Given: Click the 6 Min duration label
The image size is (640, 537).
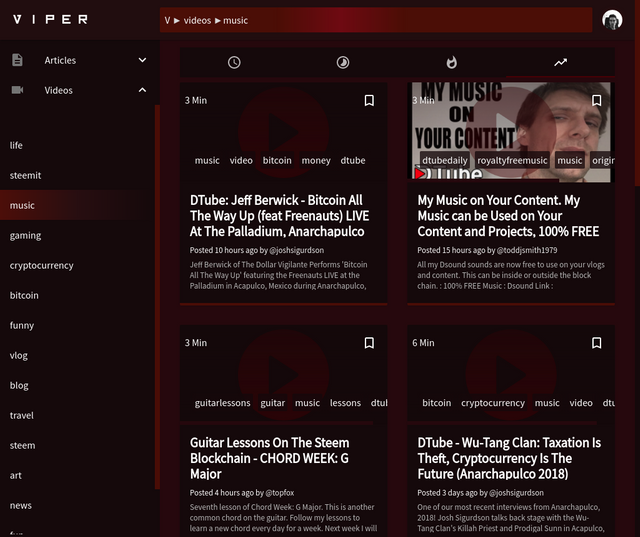Looking at the screenshot, I should tap(423, 343).
